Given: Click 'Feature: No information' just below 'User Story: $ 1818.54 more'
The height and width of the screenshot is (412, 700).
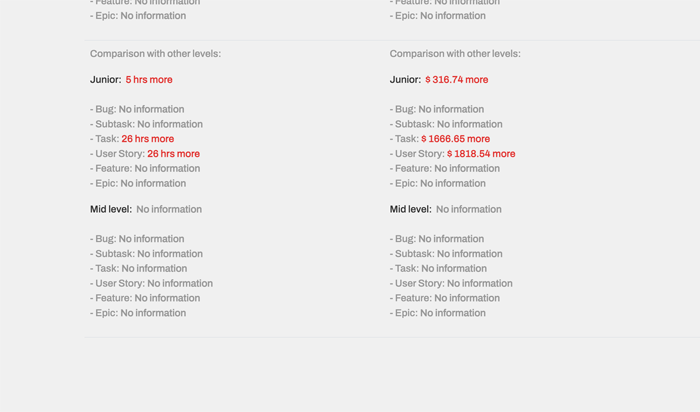Looking at the screenshot, I should click(x=445, y=168).
